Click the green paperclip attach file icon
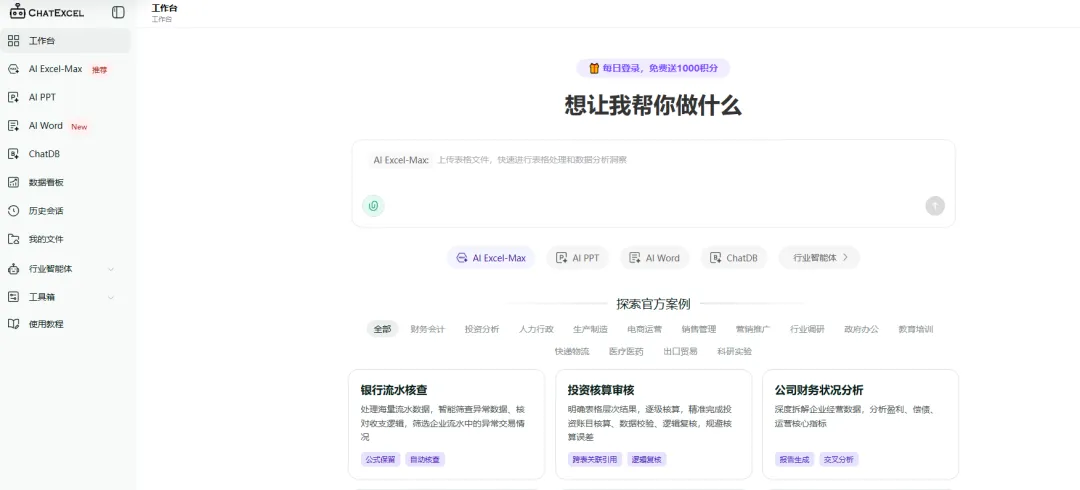Image resolution: width=1080 pixels, height=490 pixels. point(373,205)
